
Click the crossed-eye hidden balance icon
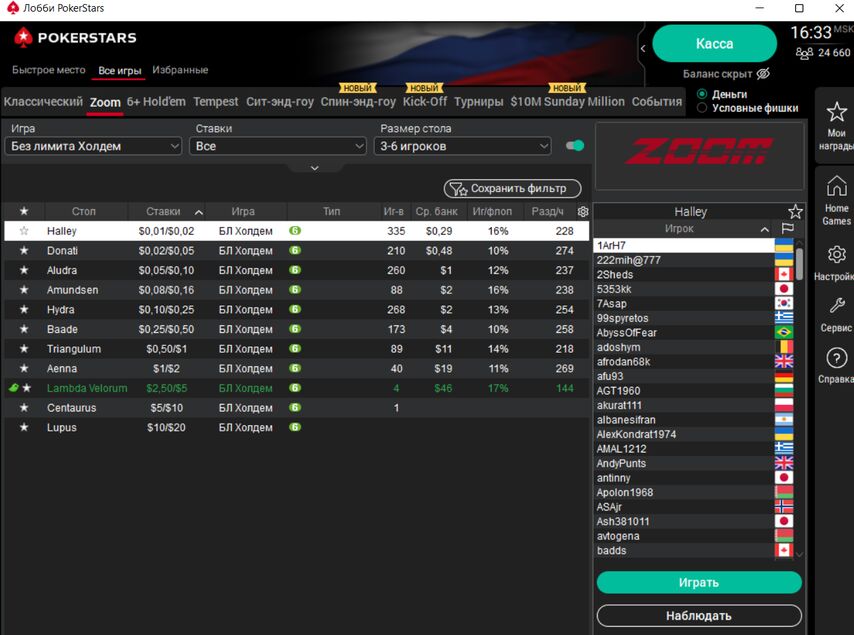point(763,74)
